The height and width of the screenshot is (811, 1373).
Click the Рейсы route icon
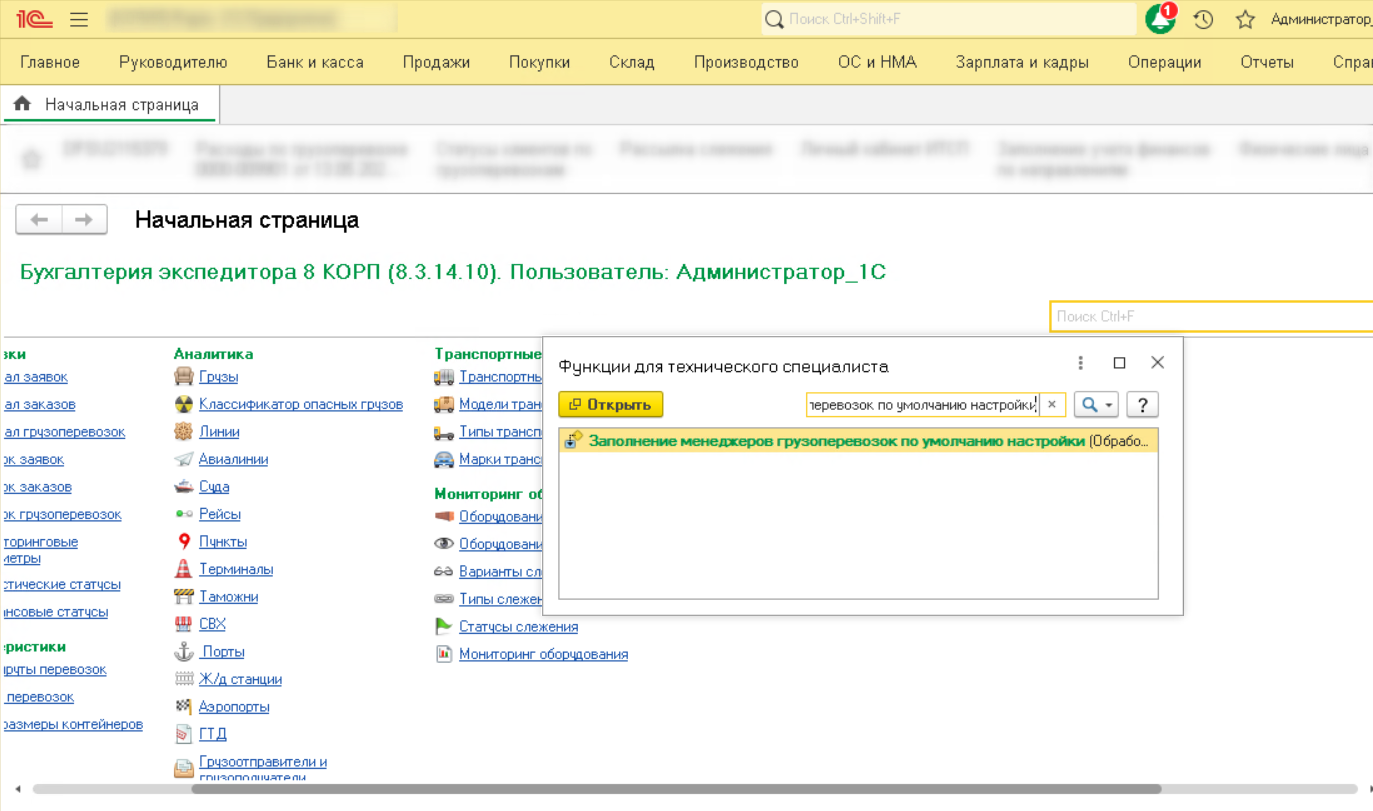pos(184,514)
